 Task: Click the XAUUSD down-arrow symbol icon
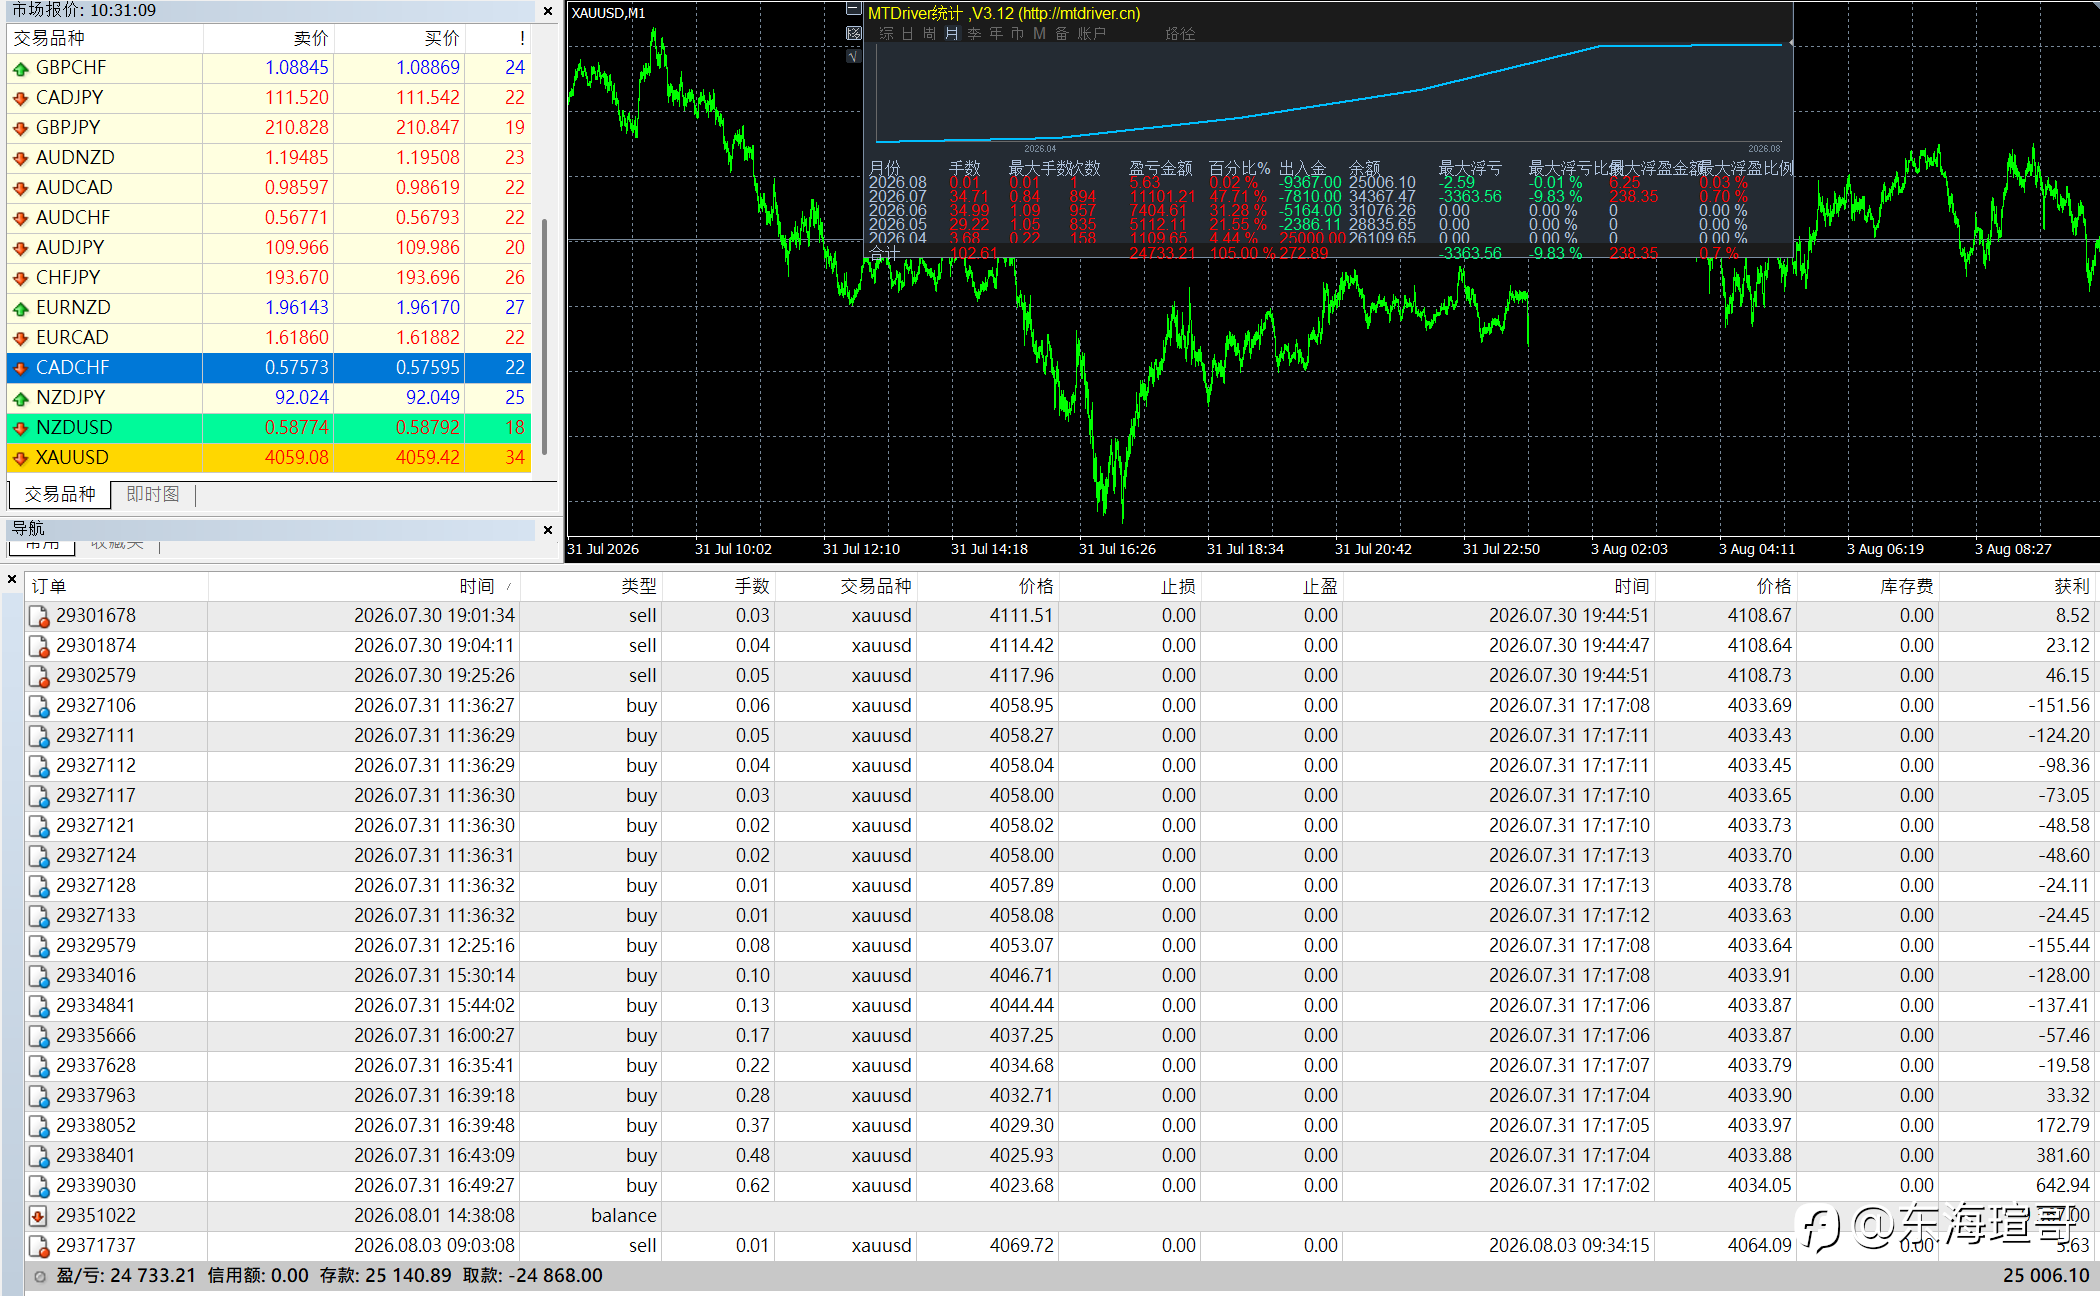coord(20,458)
